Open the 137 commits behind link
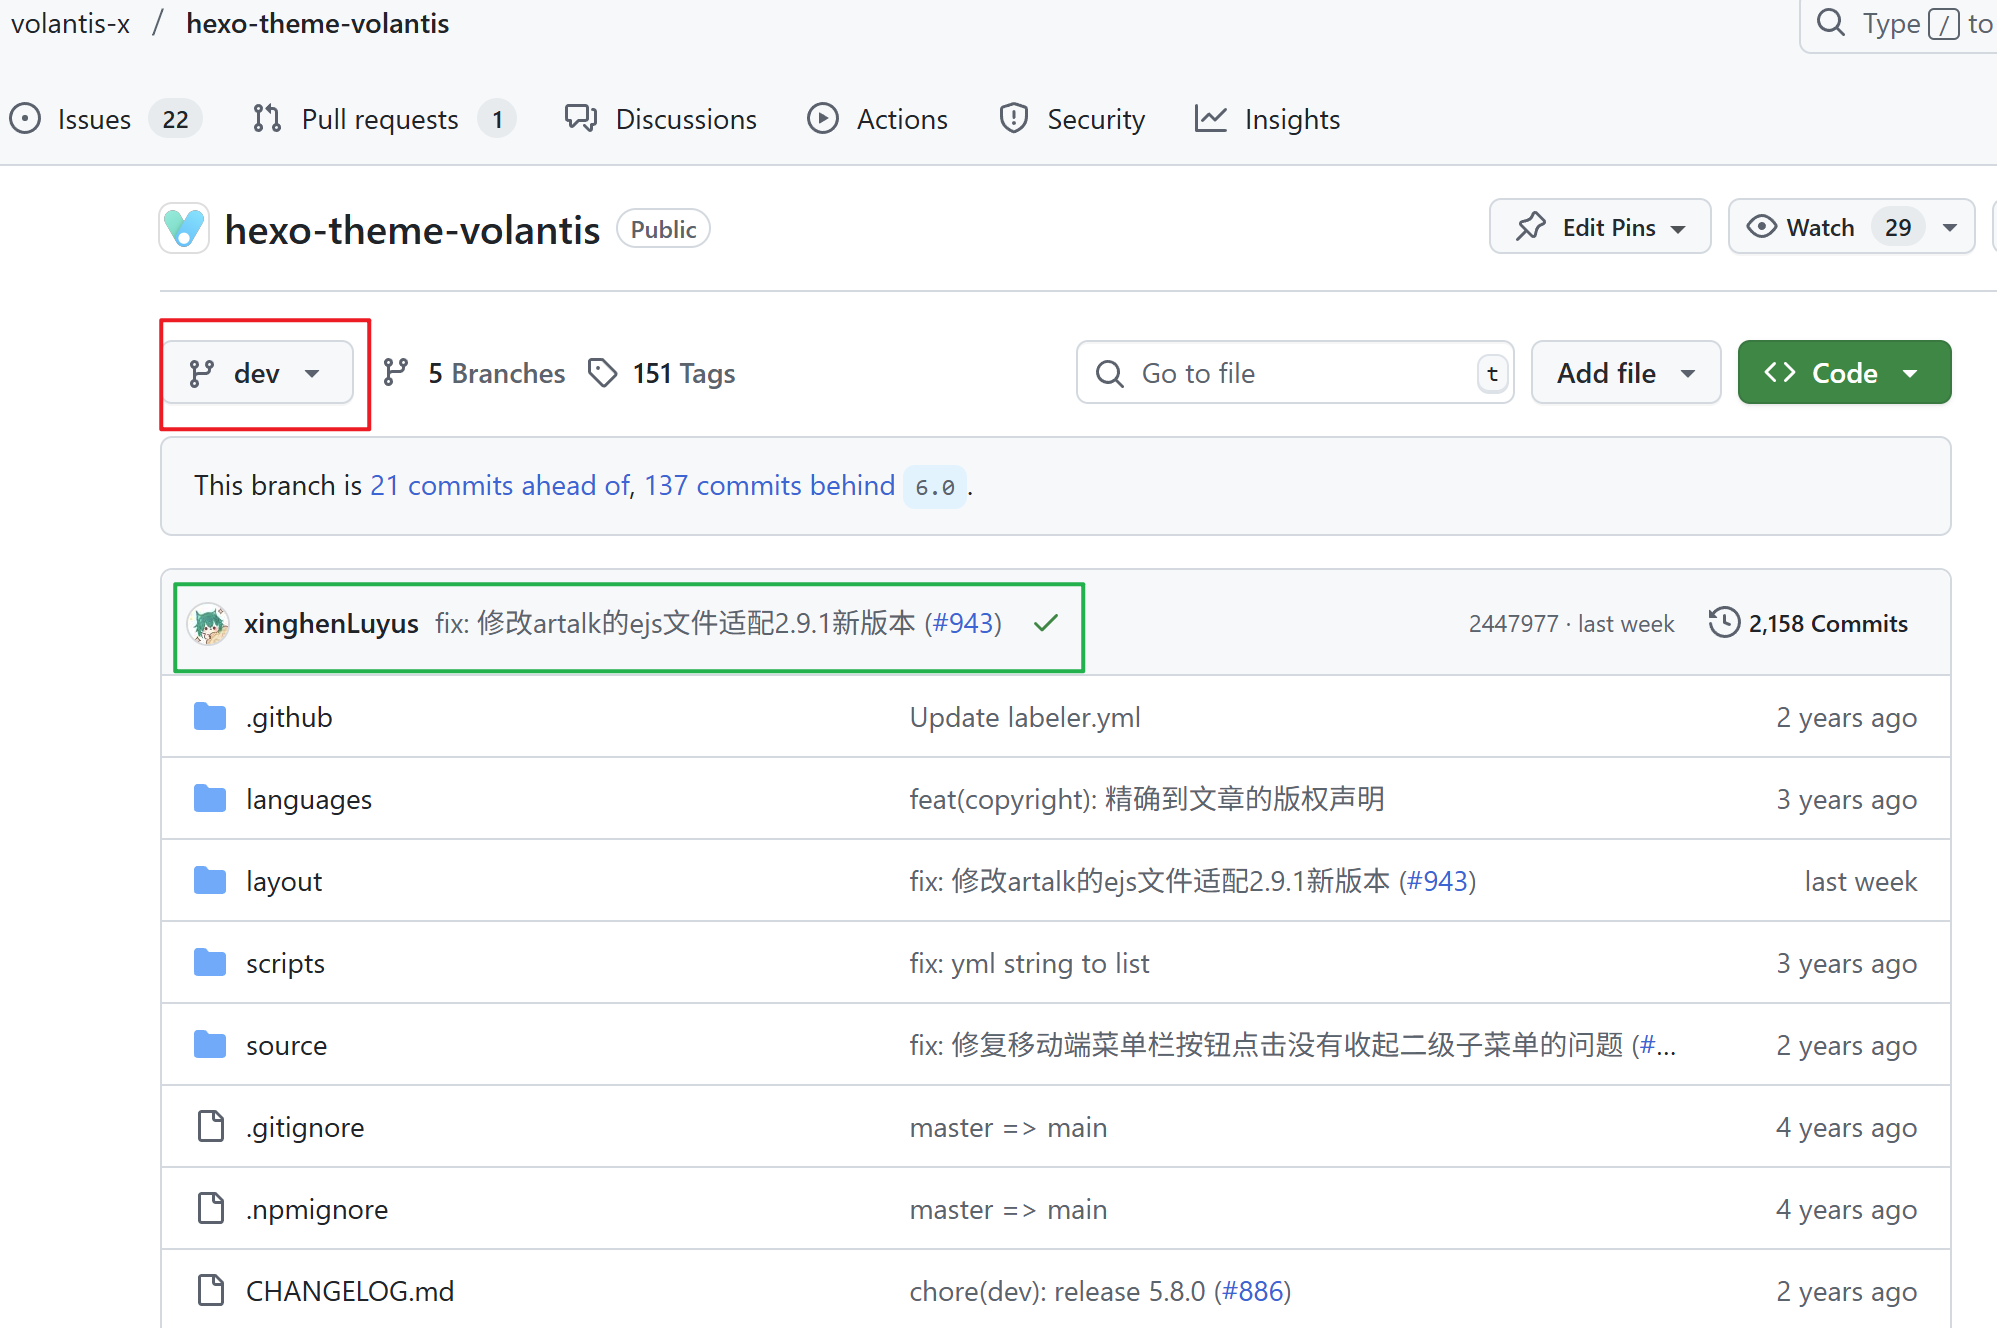The height and width of the screenshot is (1328, 1997). coord(769,485)
